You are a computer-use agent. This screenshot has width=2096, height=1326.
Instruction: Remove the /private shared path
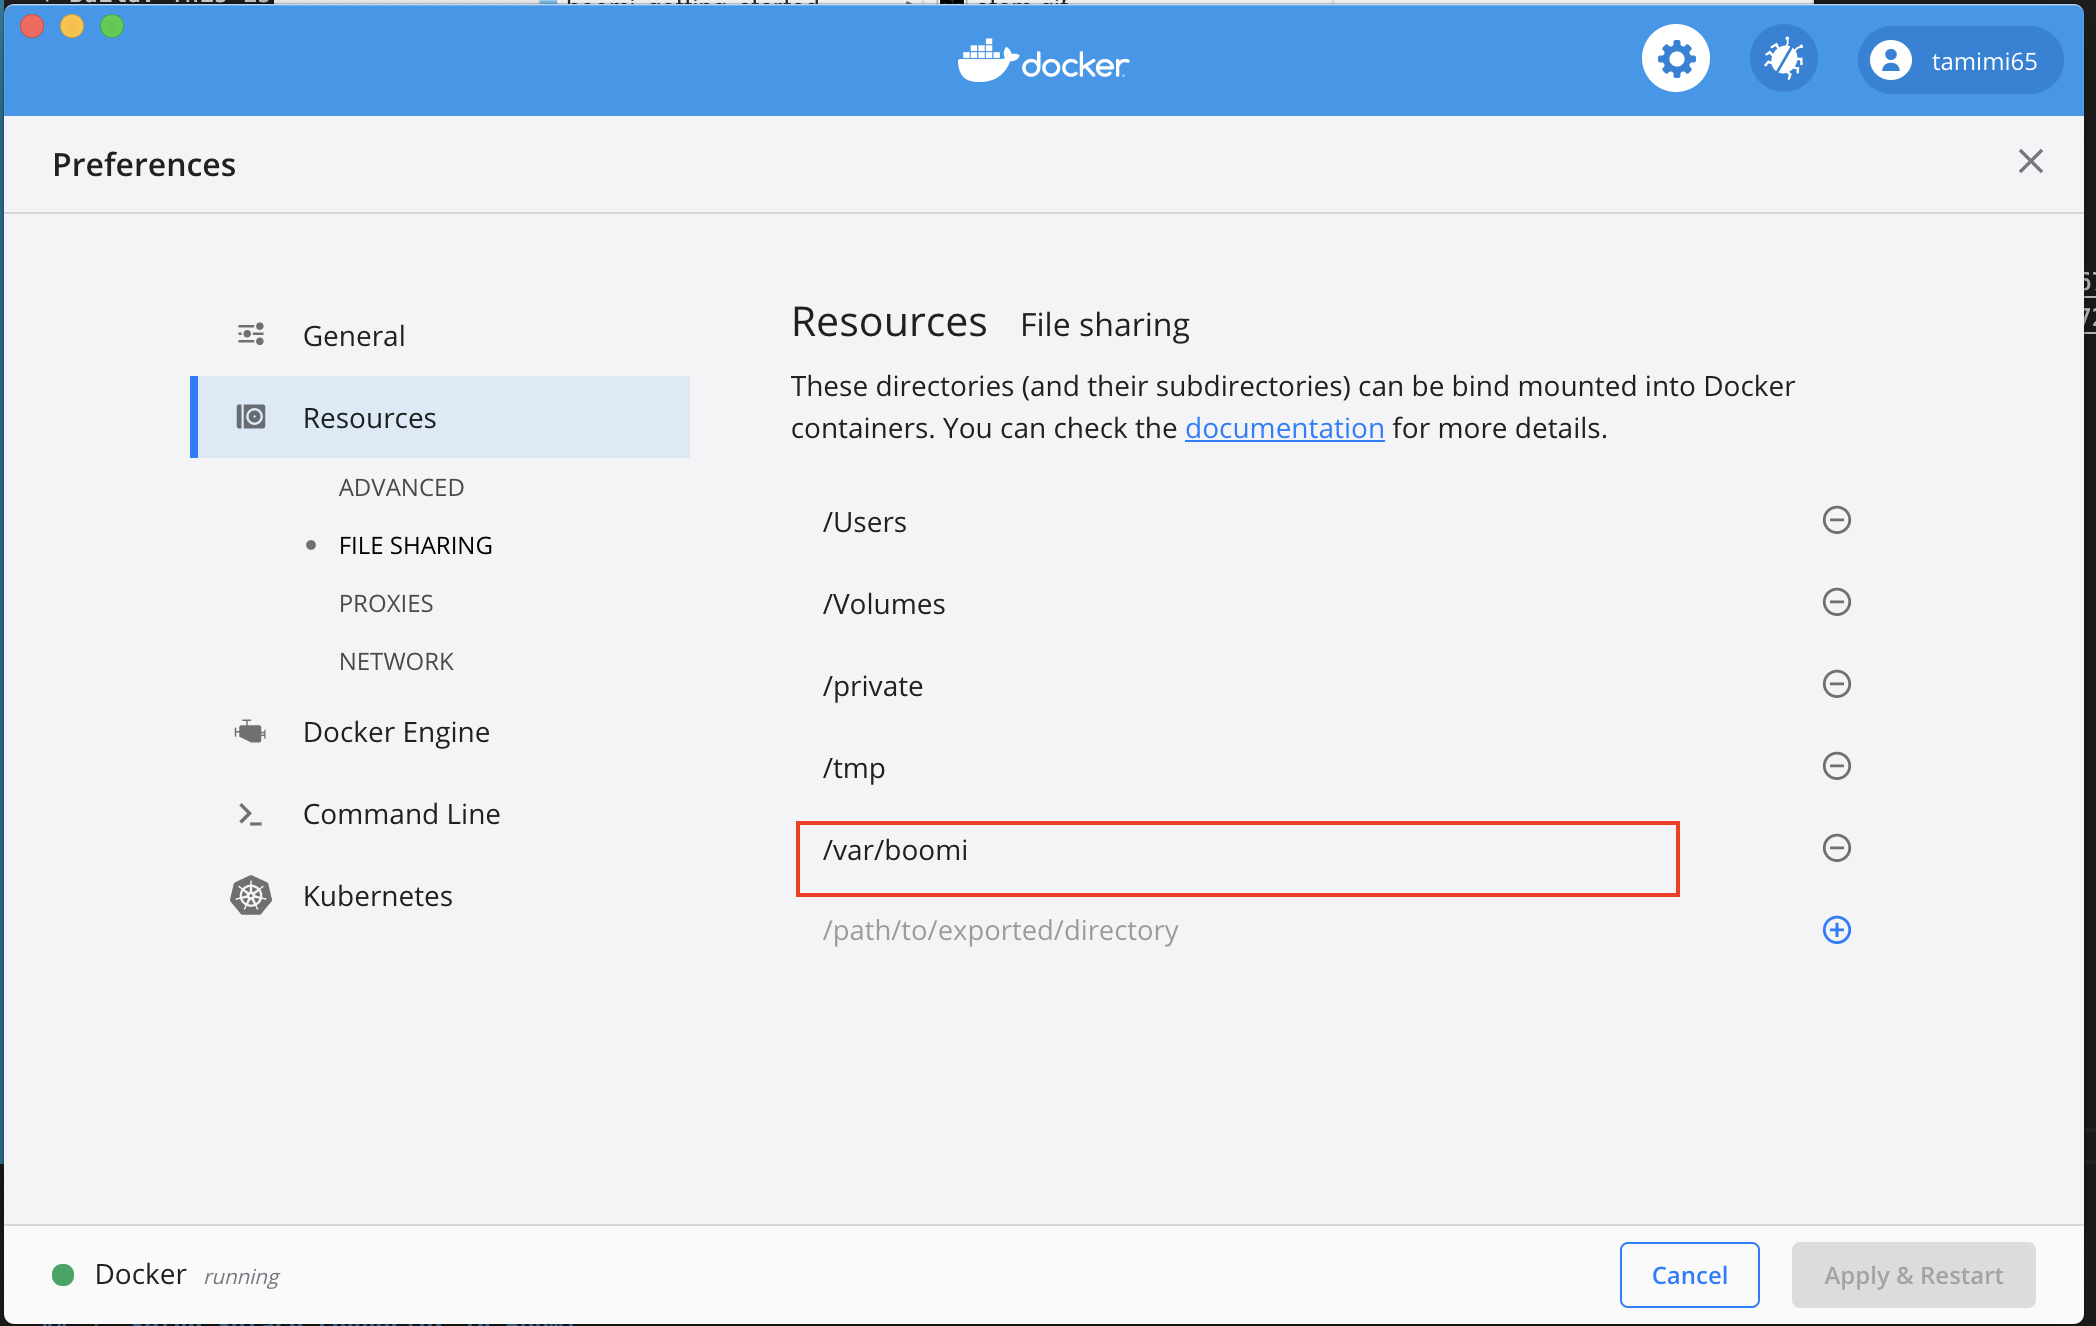pyautogui.click(x=1836, y=684)
